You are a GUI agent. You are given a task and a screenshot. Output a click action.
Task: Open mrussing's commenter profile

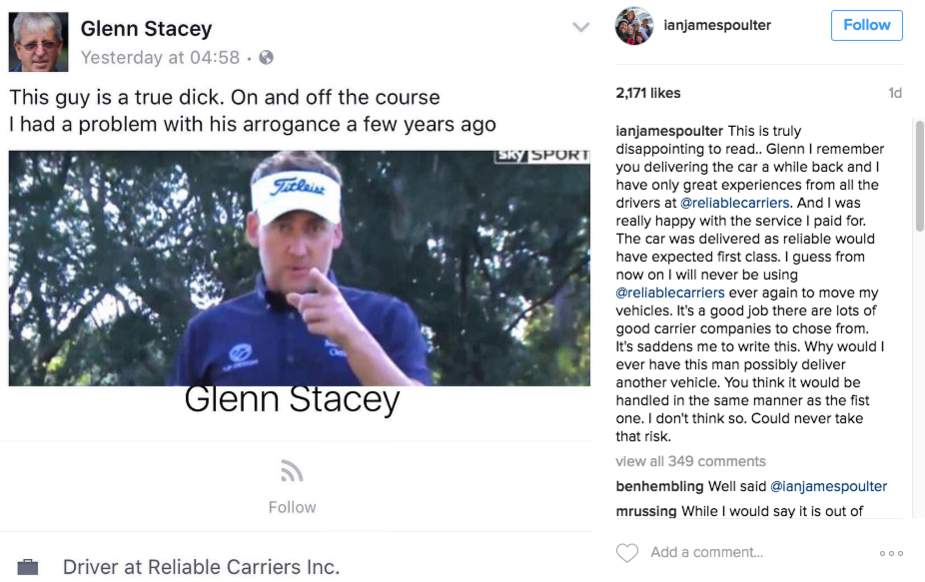pos(646,511)
